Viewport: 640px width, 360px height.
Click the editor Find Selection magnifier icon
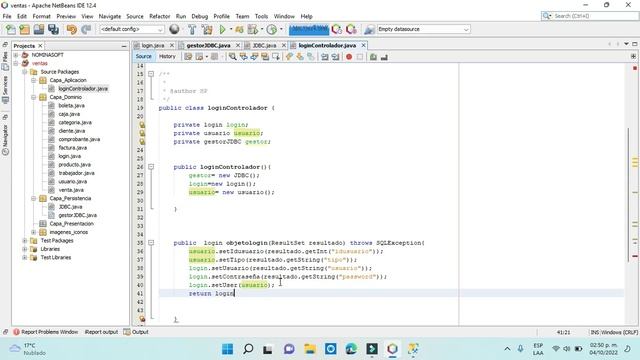pyautogui.click(x=232, y=57)
